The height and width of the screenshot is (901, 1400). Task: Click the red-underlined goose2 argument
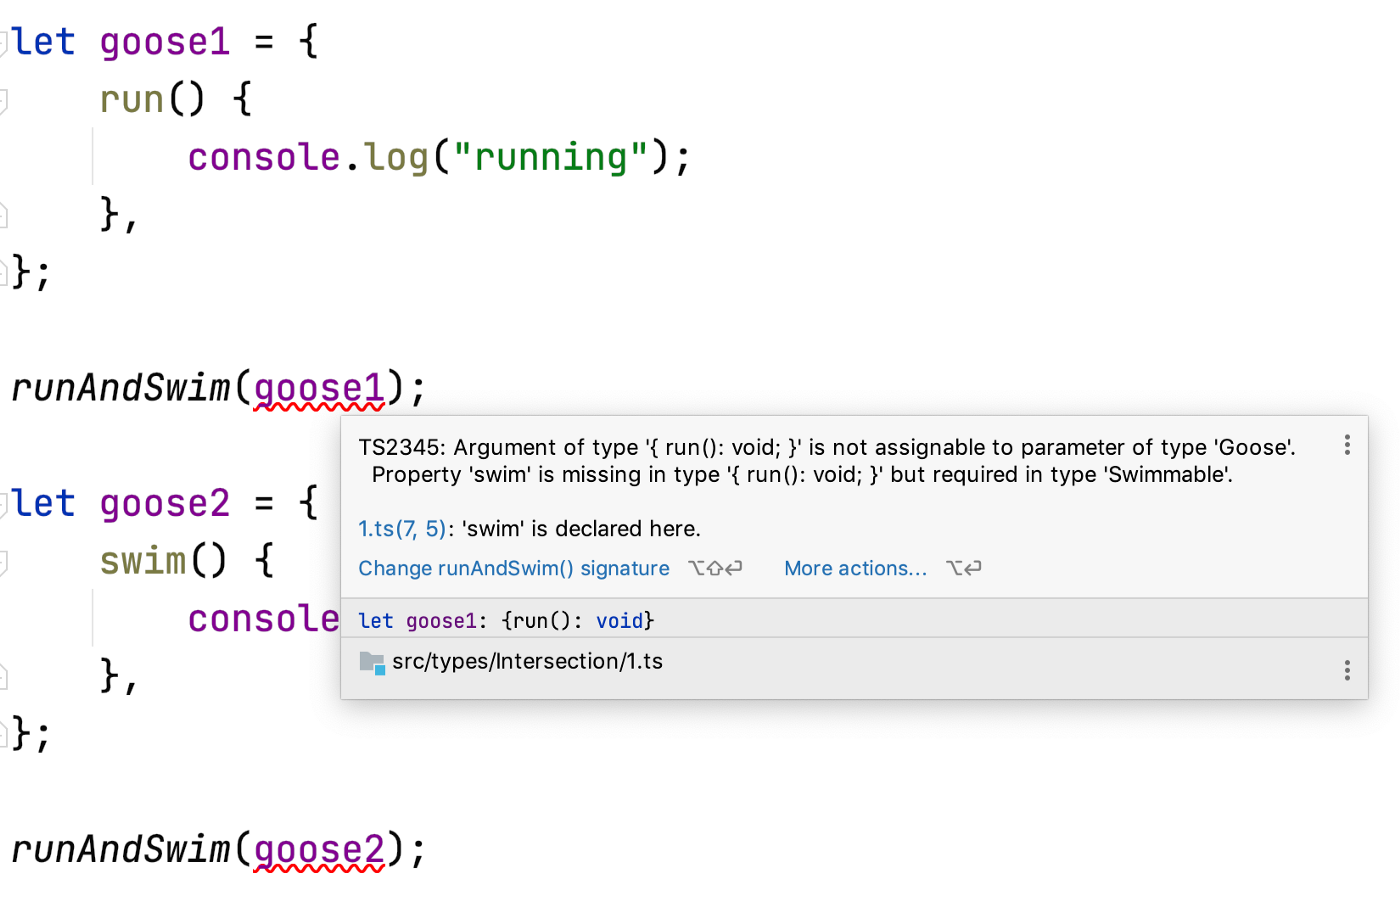tap(318, 849)
